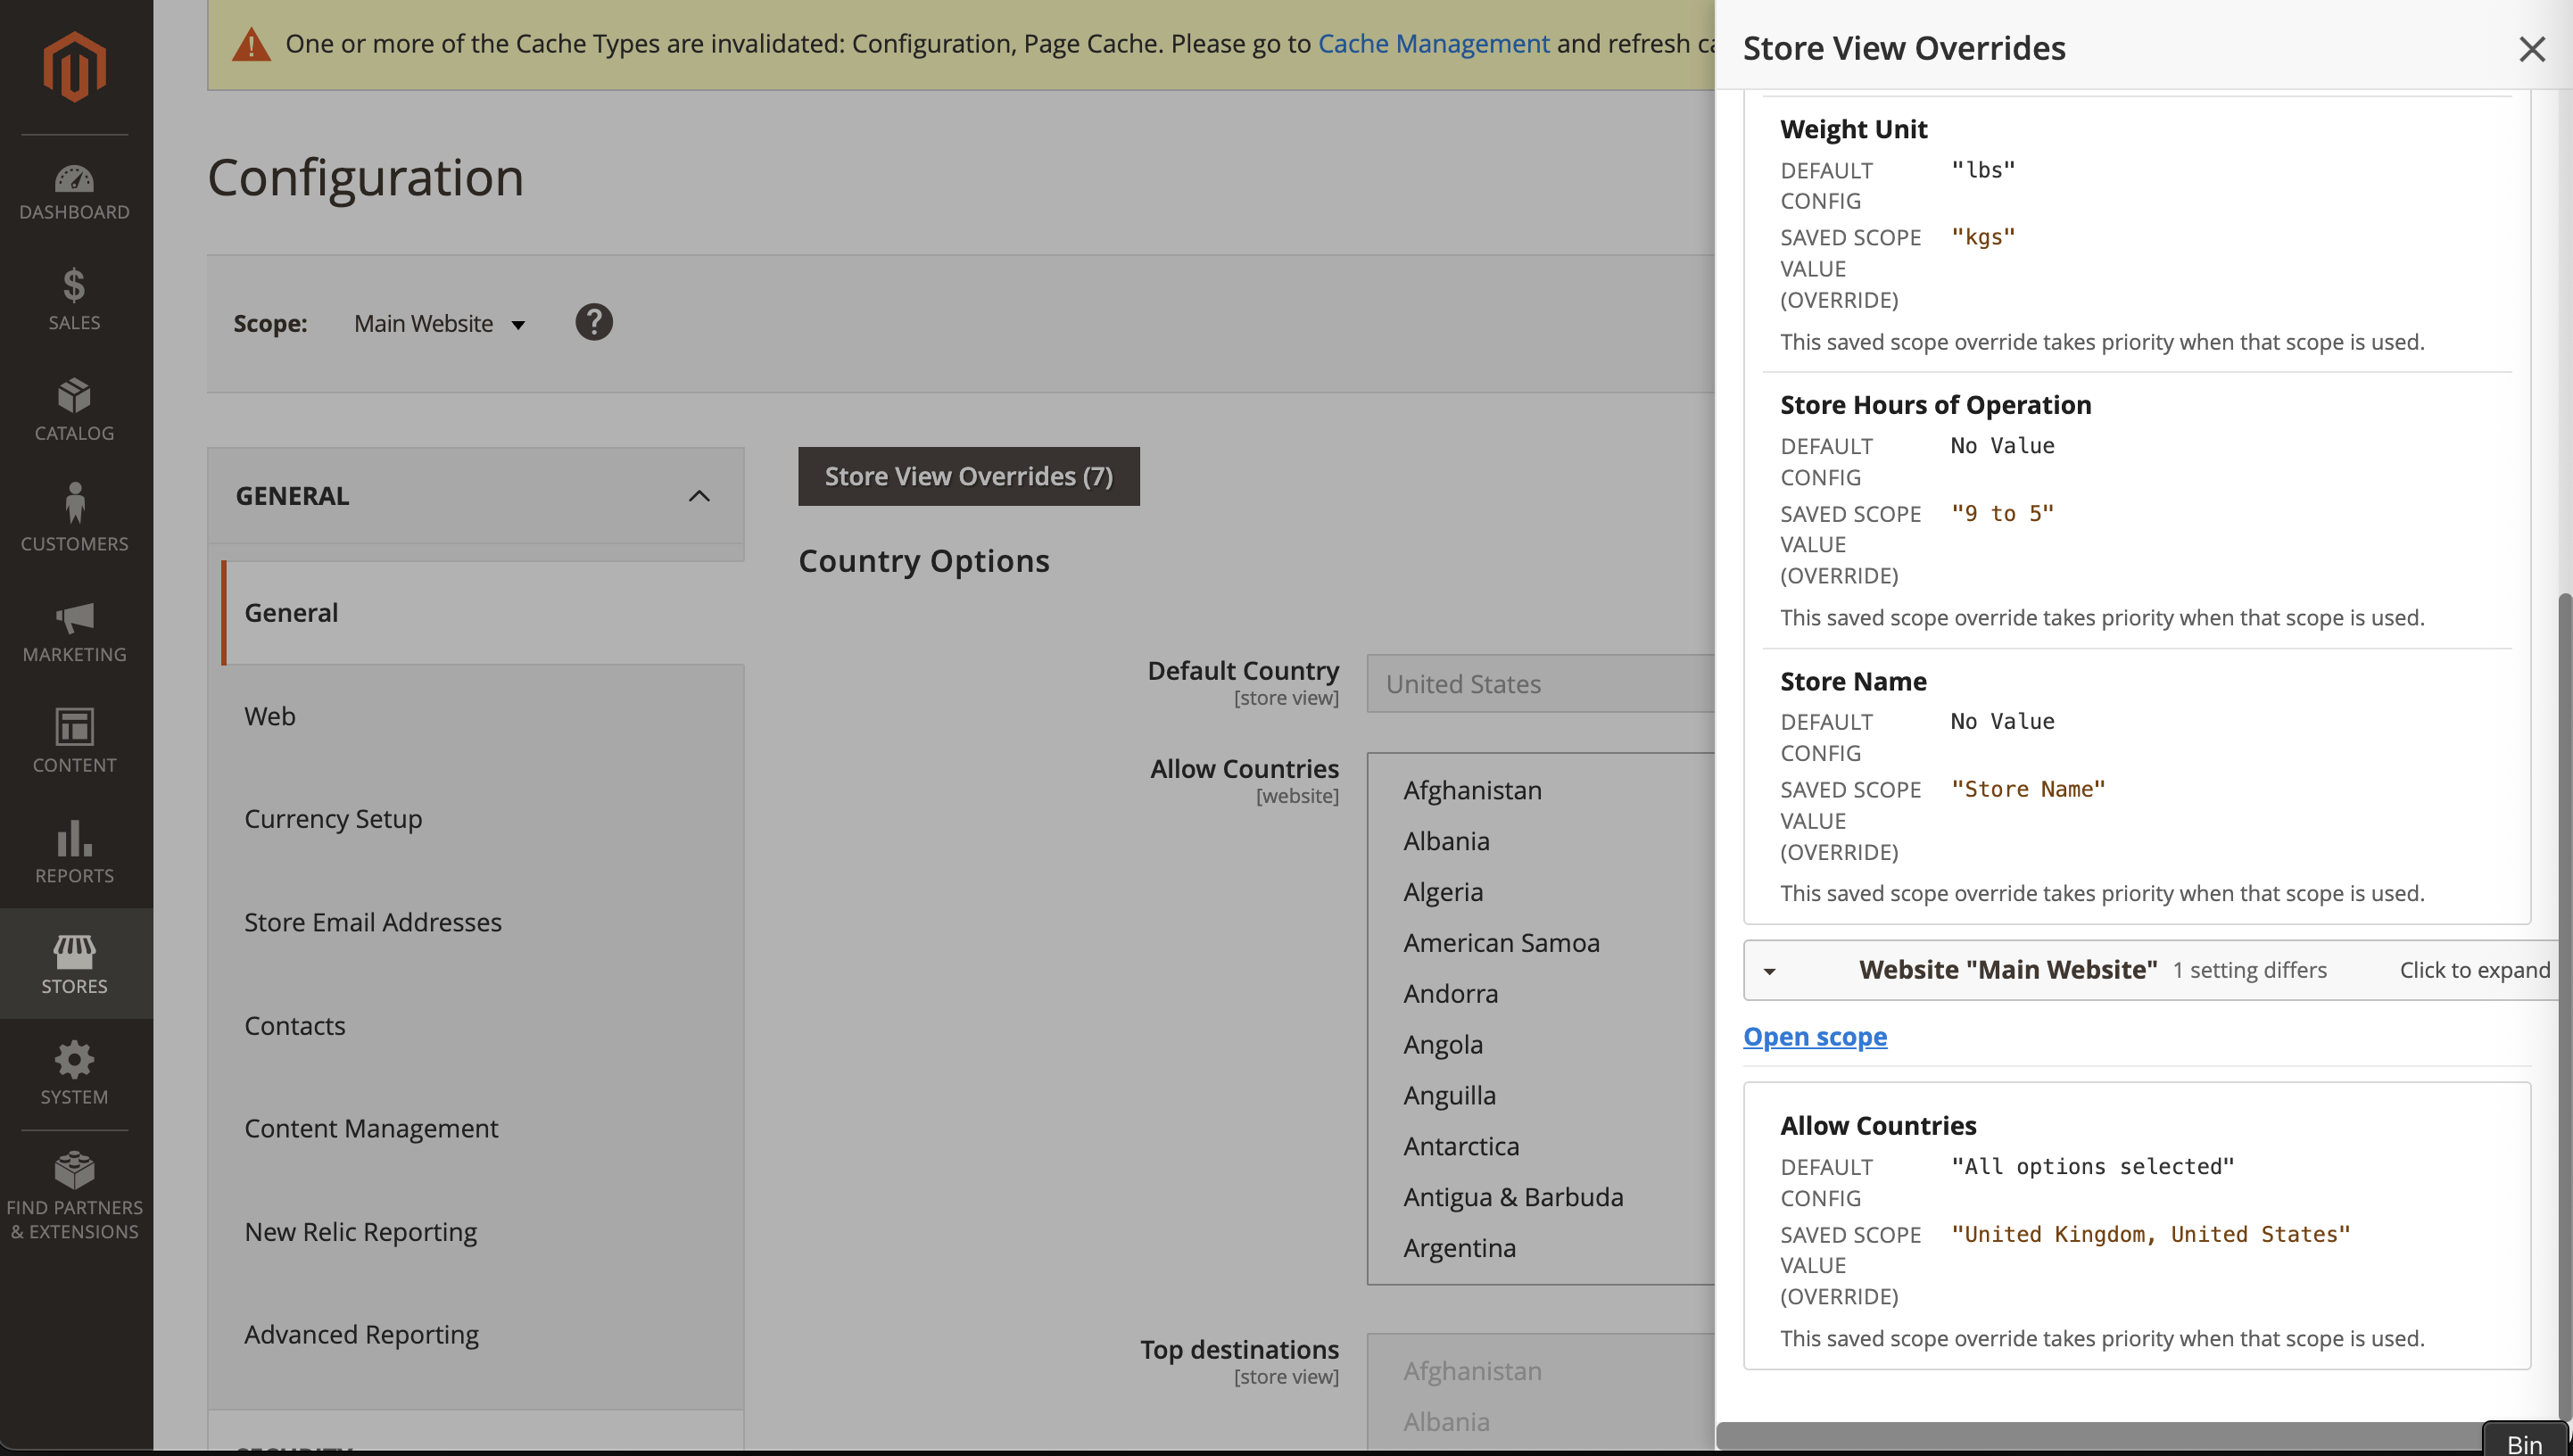
Task: Open the System gear icon
Action: [x=74, y=1060]
